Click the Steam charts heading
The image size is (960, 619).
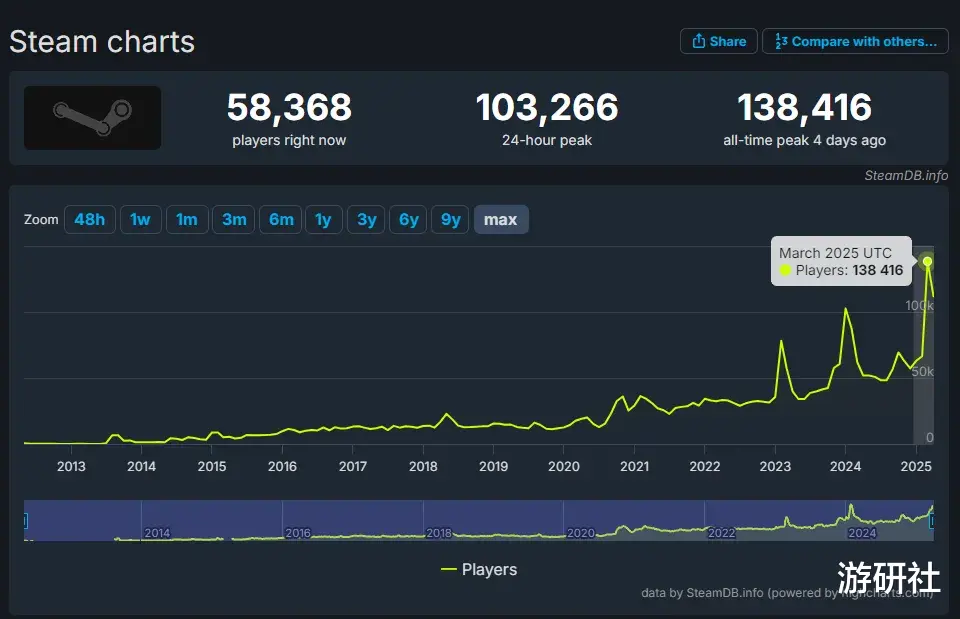102,42
